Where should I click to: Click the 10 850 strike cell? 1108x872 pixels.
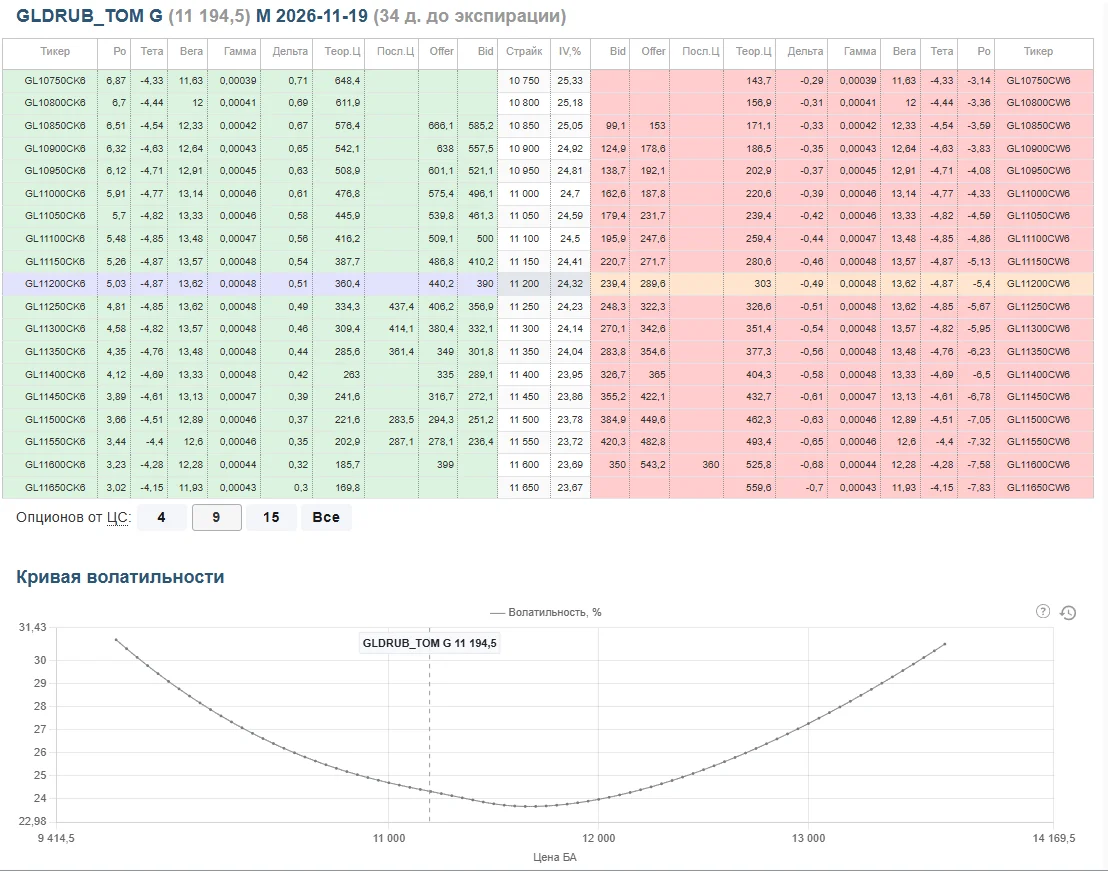click(524, 126)
